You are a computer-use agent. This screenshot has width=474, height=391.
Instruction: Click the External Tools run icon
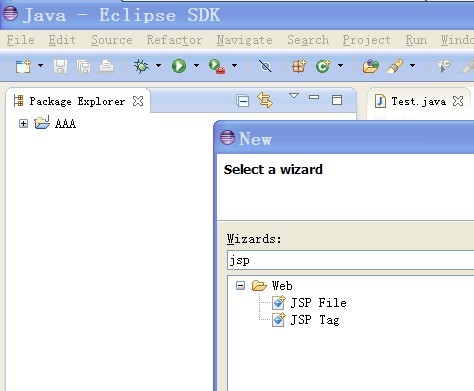click(217, 66)
